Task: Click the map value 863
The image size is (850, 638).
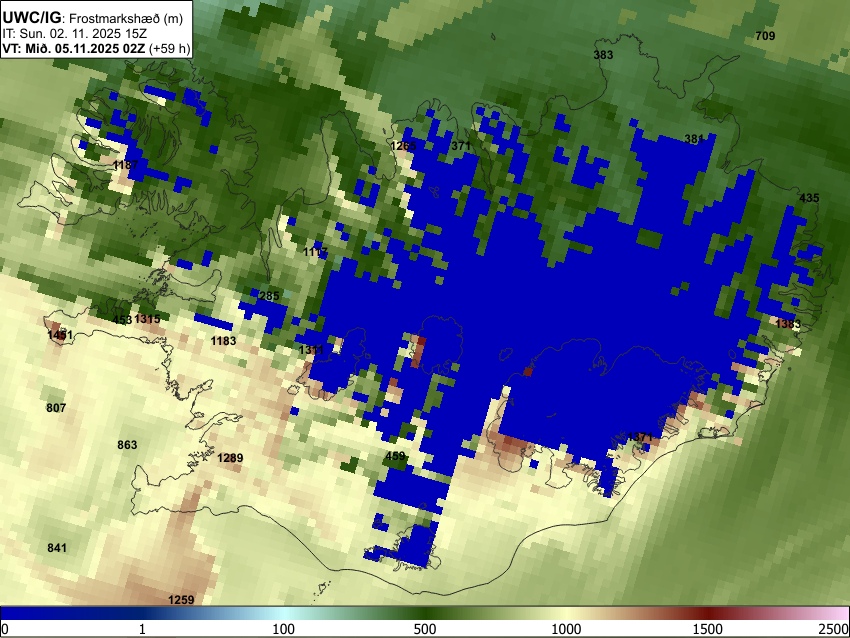Action: tap(127, 445)
